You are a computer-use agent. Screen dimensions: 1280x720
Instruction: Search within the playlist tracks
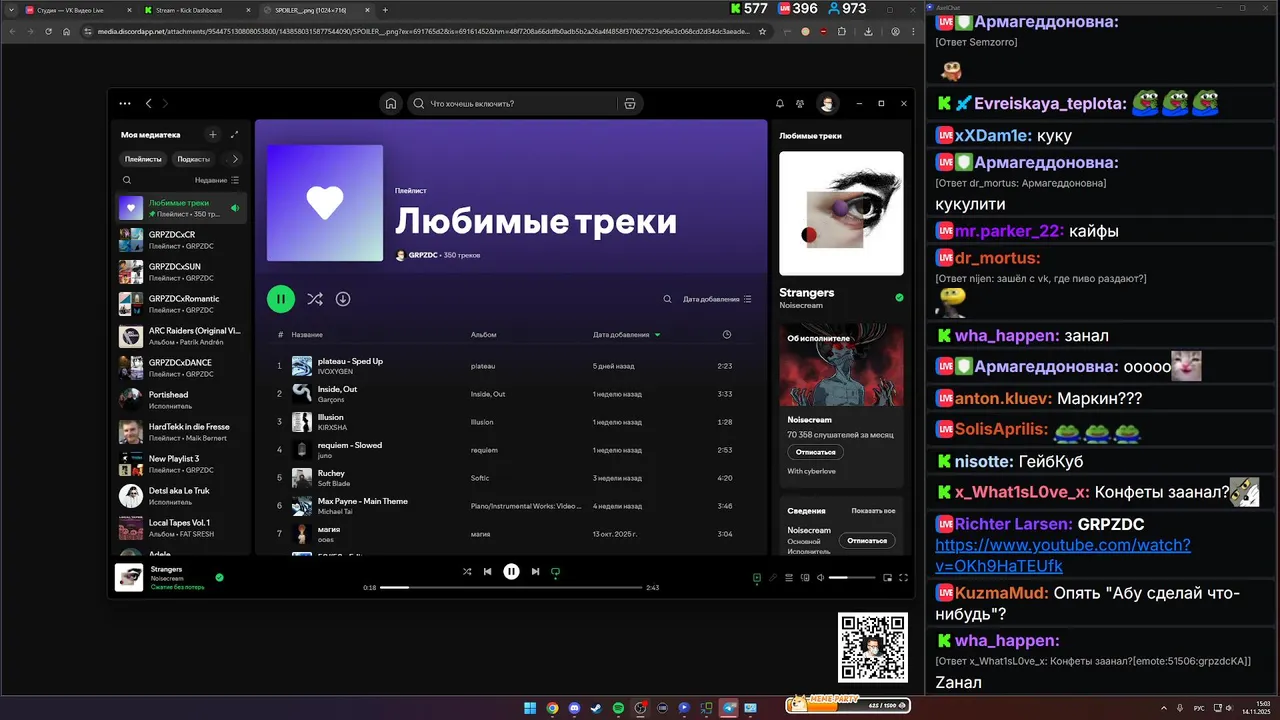[x=668, y=299]
